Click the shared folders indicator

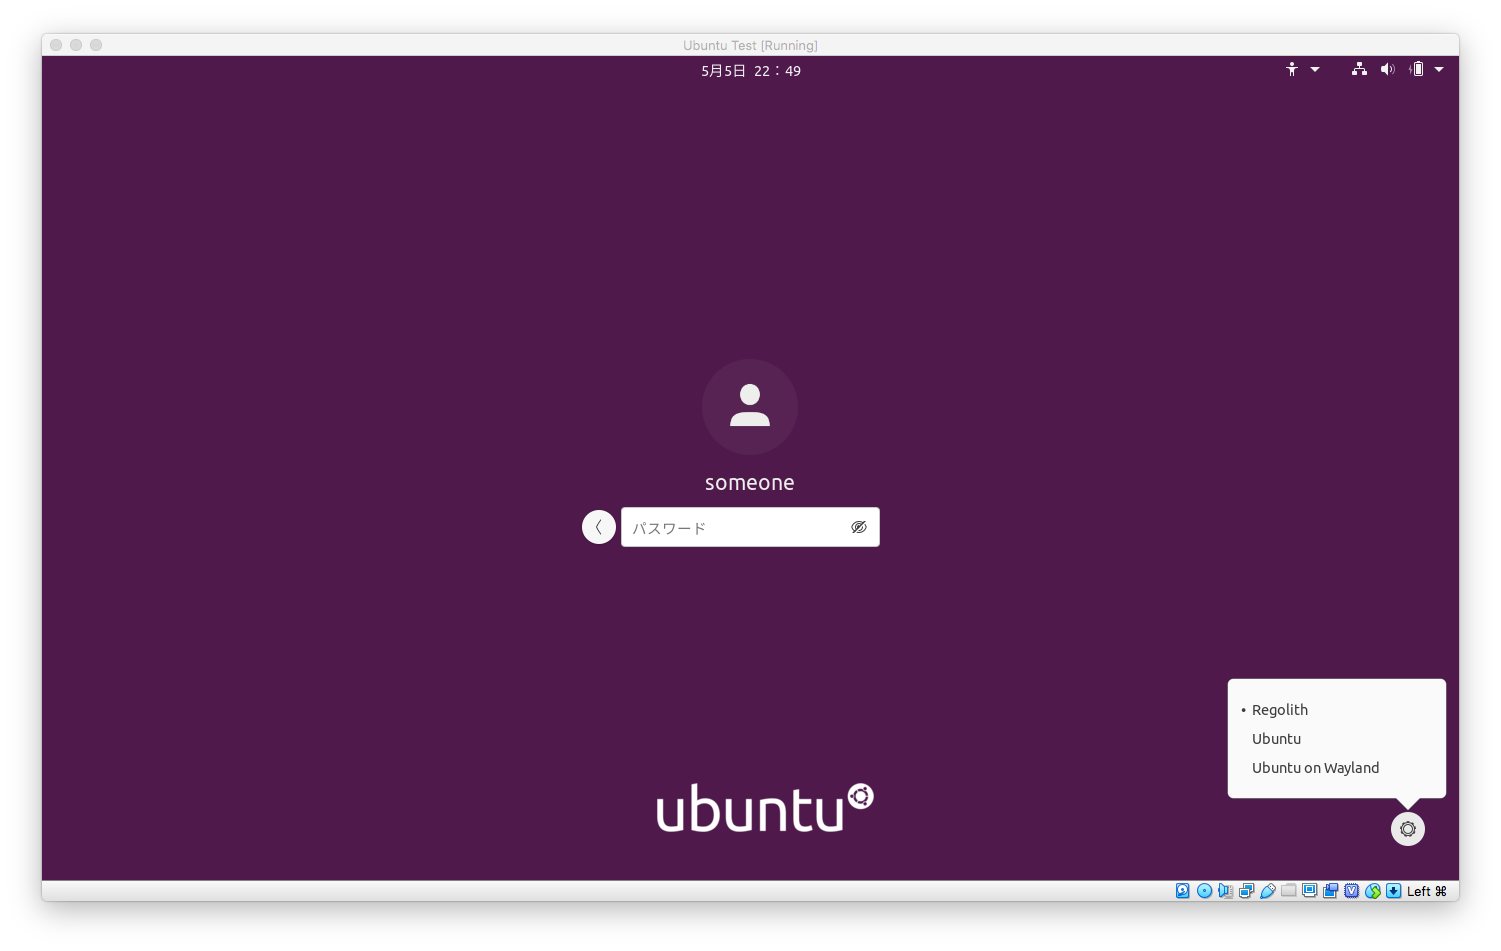pyautogui.click(x=1288, y=891)
